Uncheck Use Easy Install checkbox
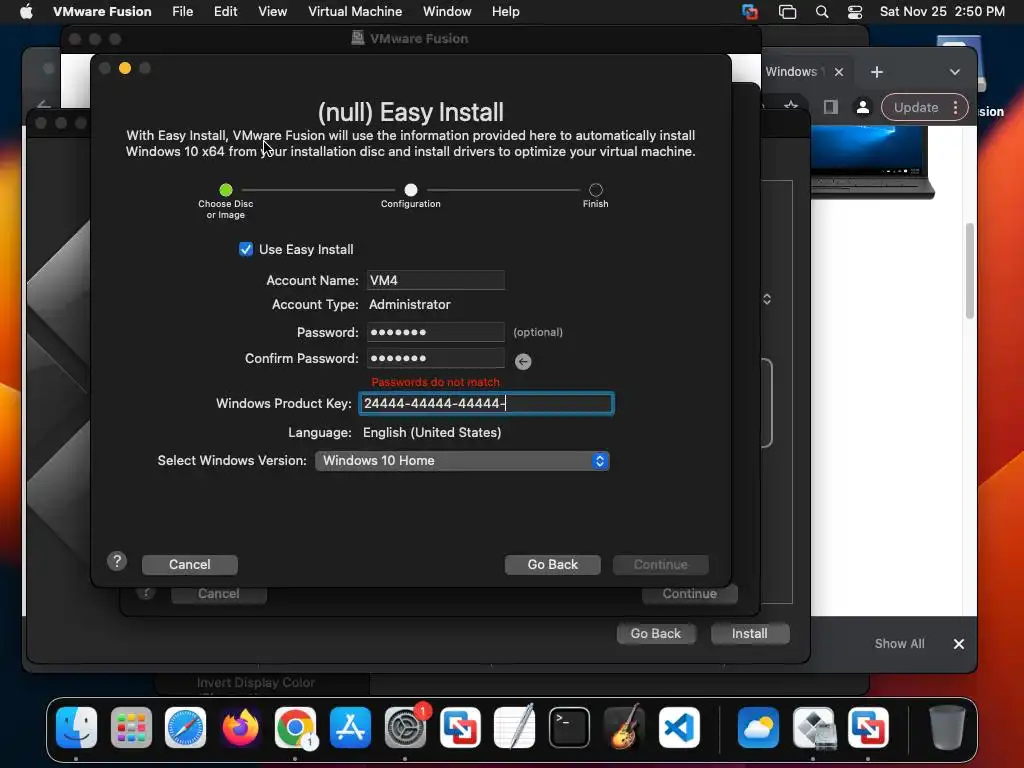The height and width of the screenshot is (768, 1024). [246, 249]
